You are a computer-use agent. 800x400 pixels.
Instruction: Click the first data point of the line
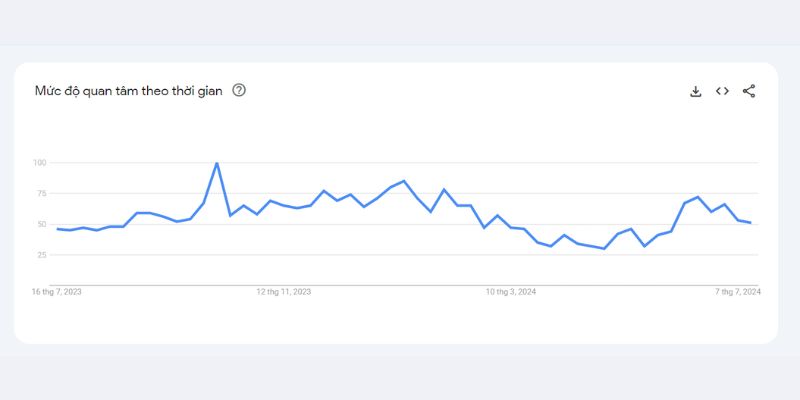[x=57, y=229]
